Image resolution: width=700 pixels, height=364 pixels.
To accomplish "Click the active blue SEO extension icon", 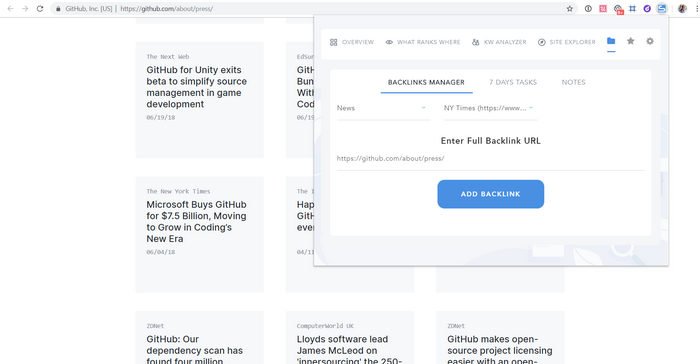I will 662,8.
